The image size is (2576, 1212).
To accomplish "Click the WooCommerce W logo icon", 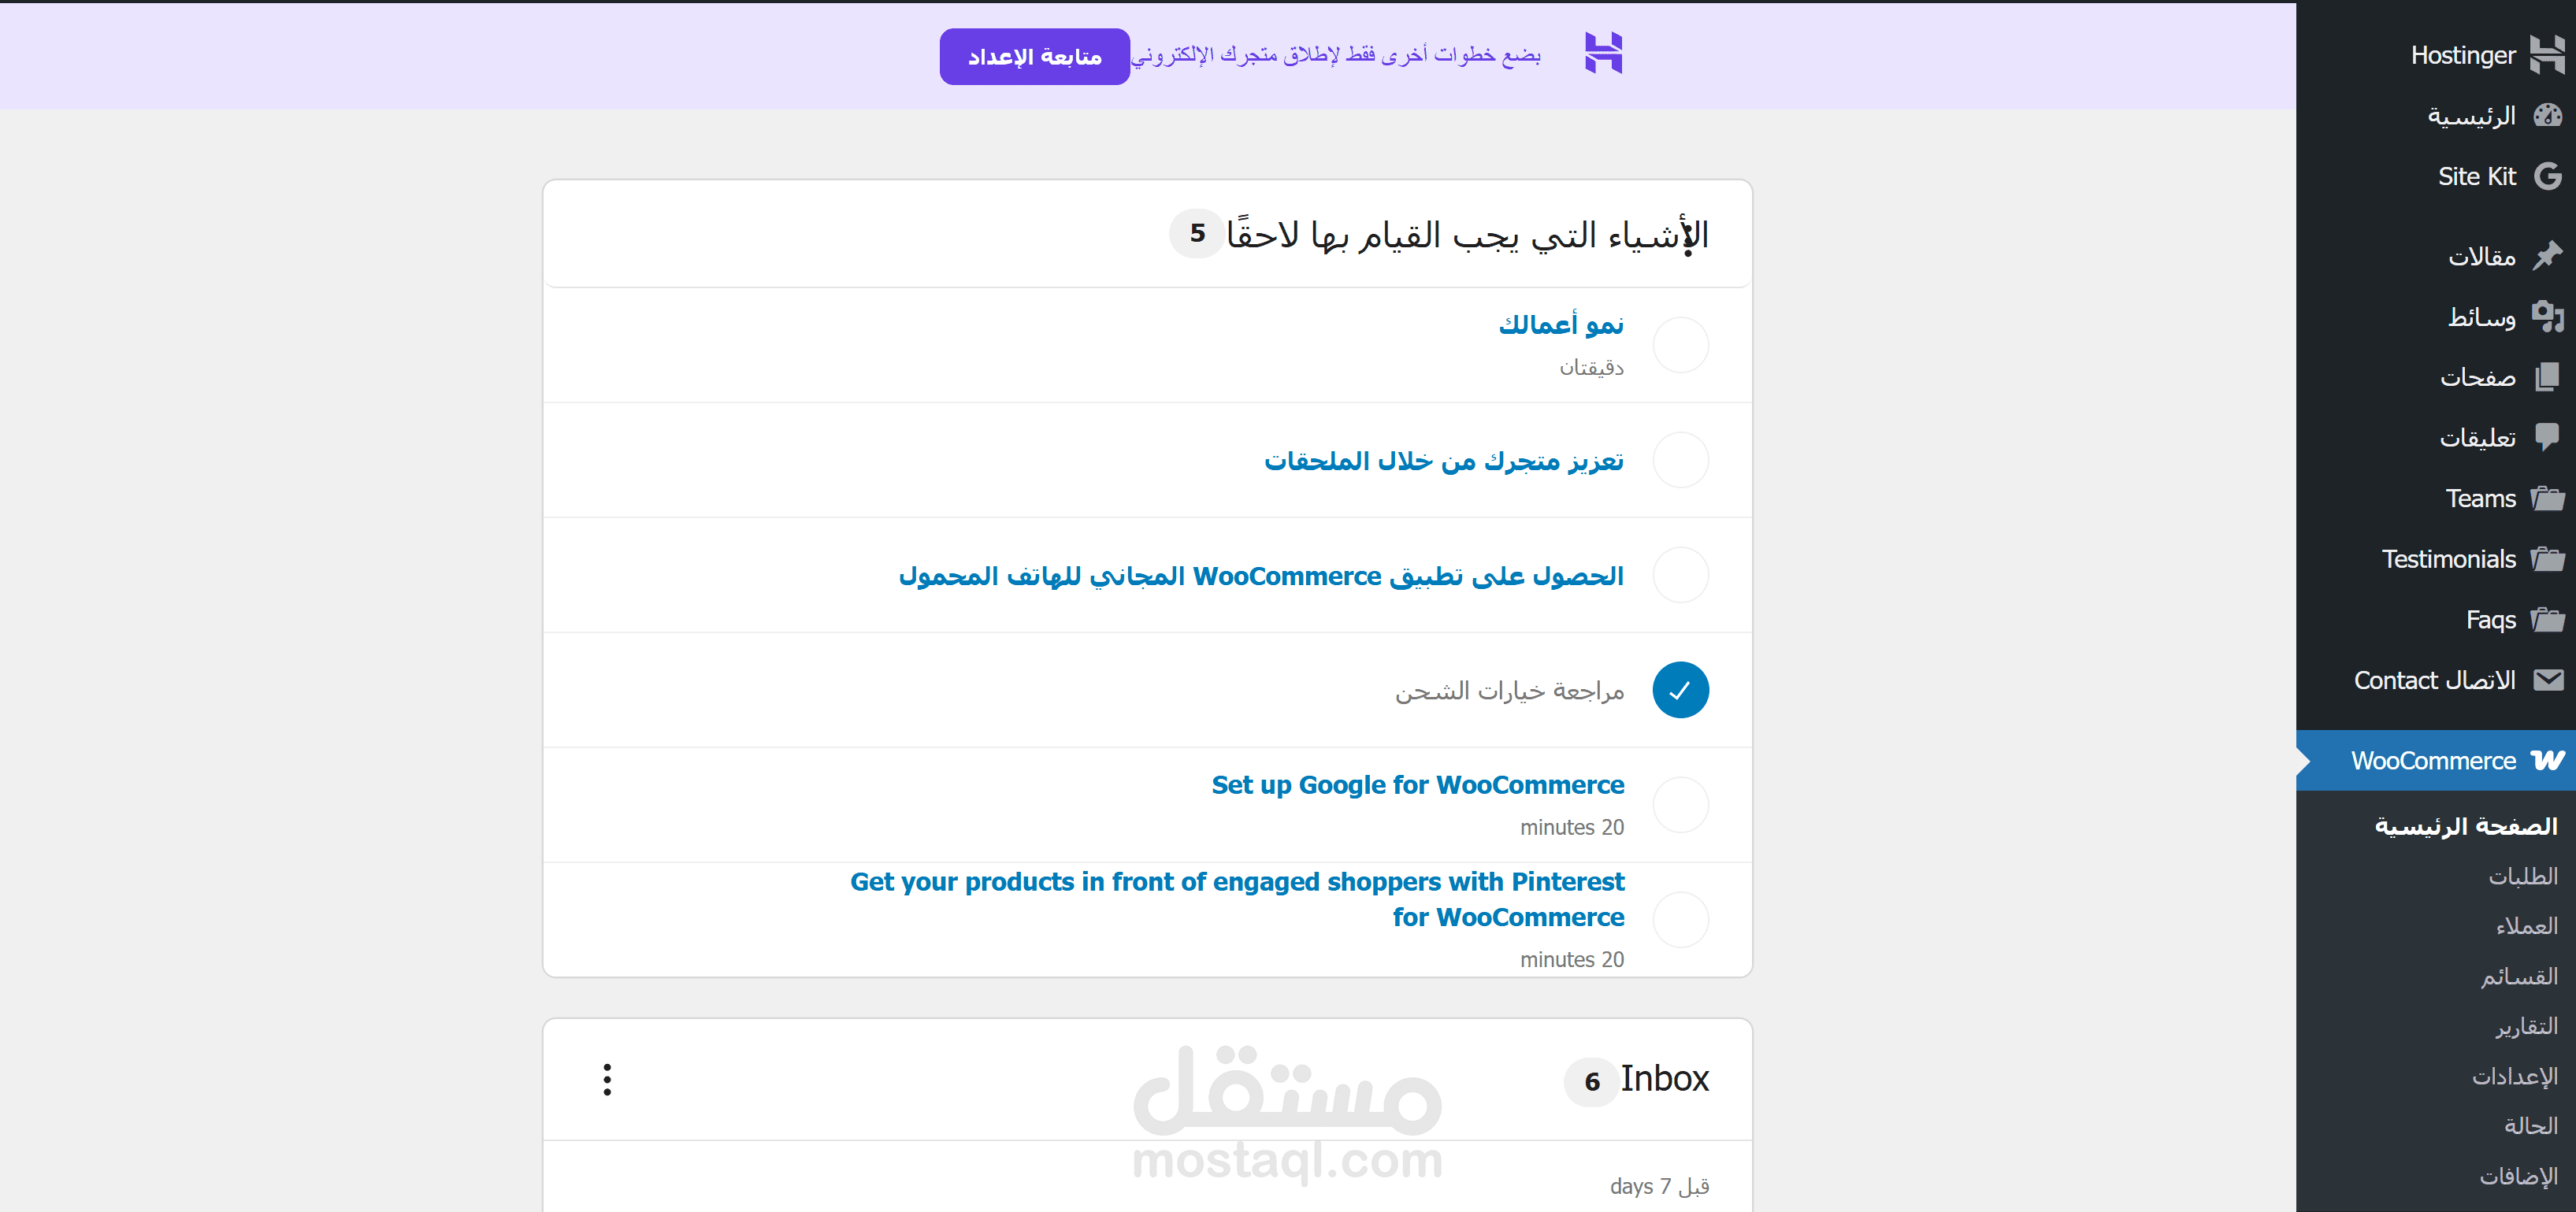I will pyautogui.click(x=2546, y=761).
